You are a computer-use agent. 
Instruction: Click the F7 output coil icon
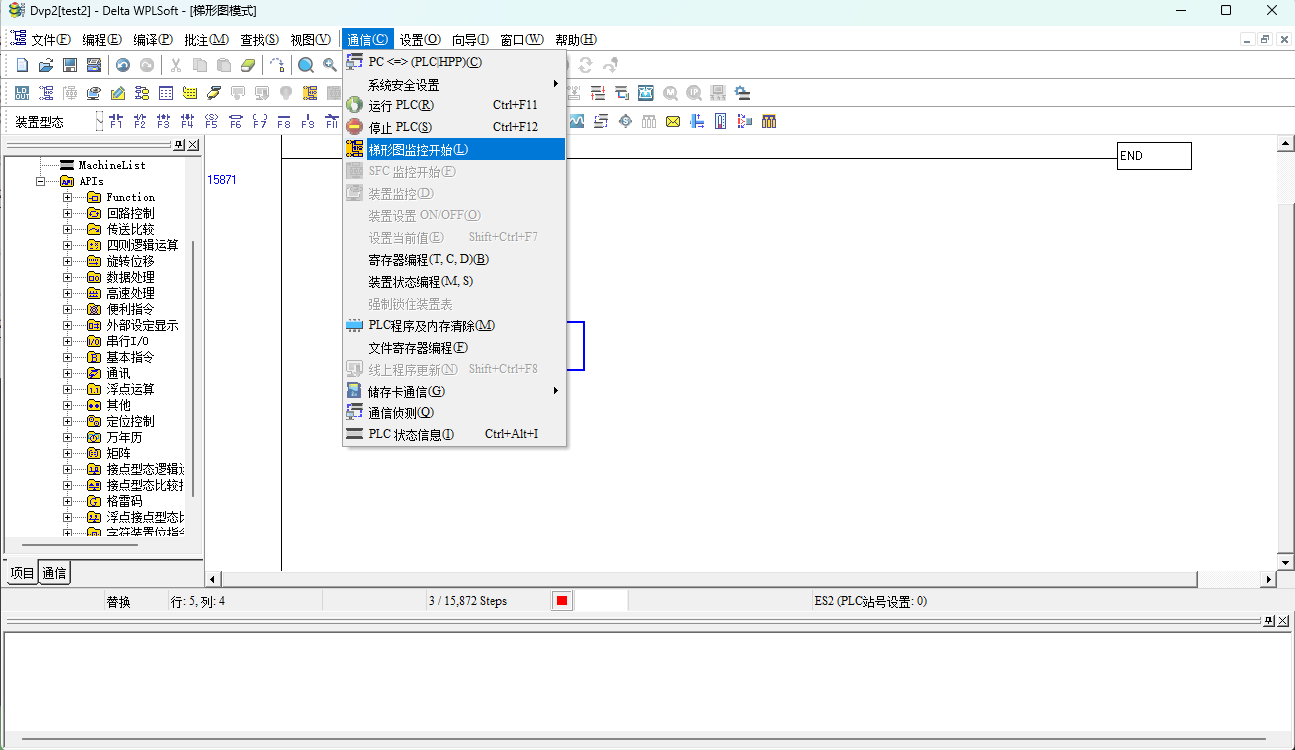tap(260, 121)
